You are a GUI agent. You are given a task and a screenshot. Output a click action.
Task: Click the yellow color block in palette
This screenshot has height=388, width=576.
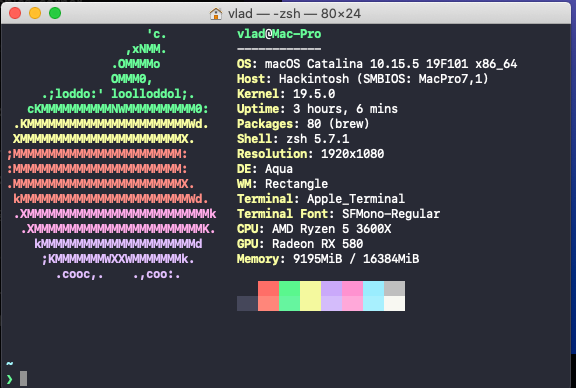310,296
